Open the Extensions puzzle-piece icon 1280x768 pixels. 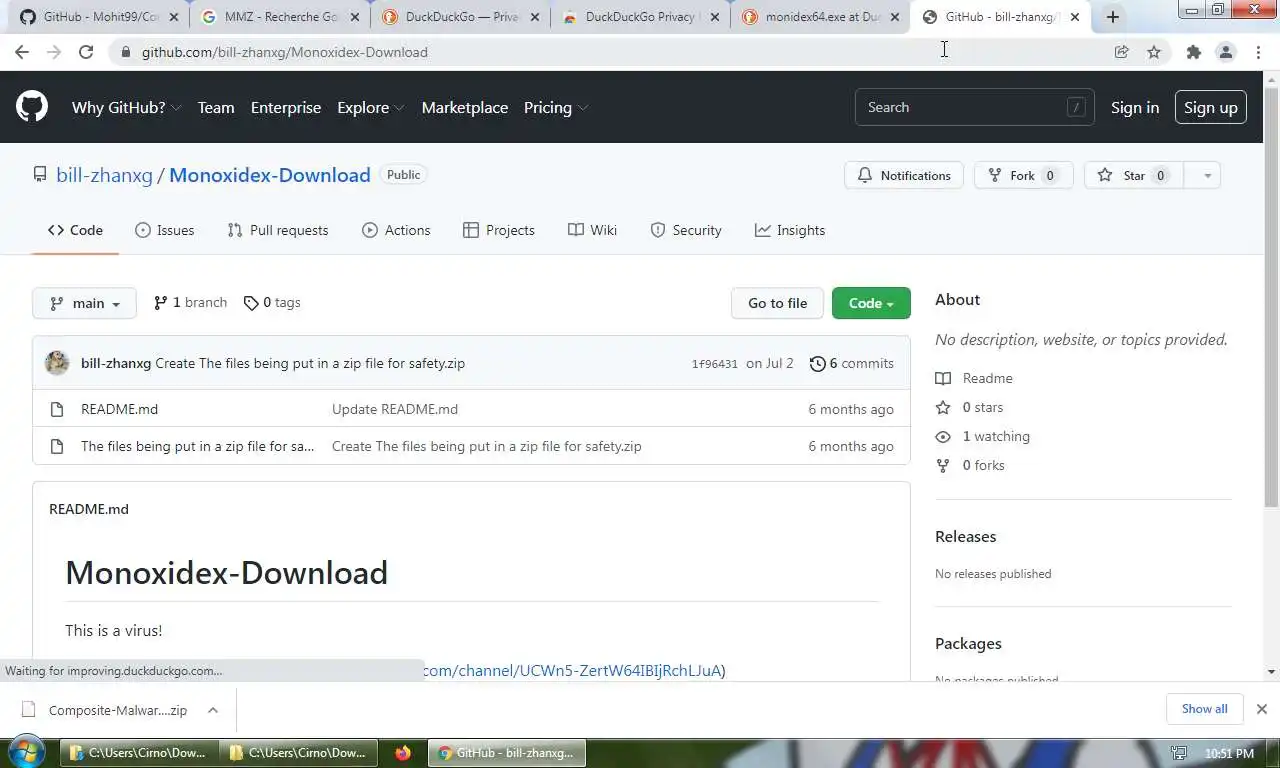(x=1193, y=52)
